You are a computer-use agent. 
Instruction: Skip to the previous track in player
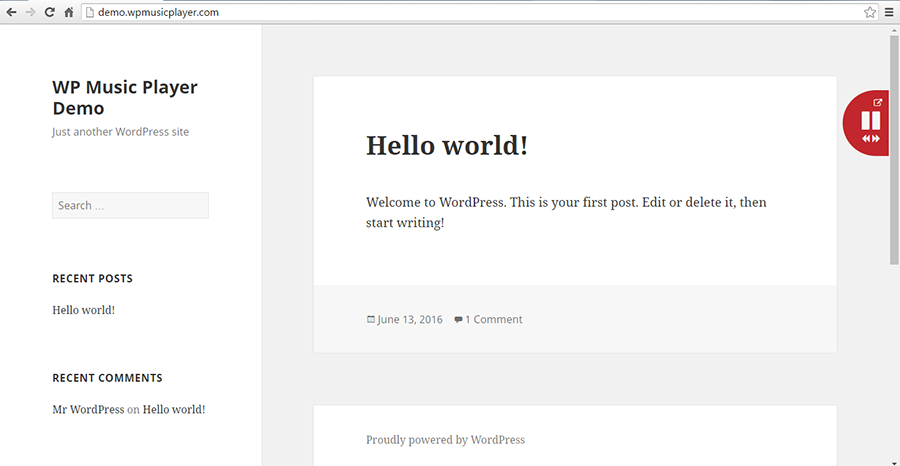click(x=866, y=138)
